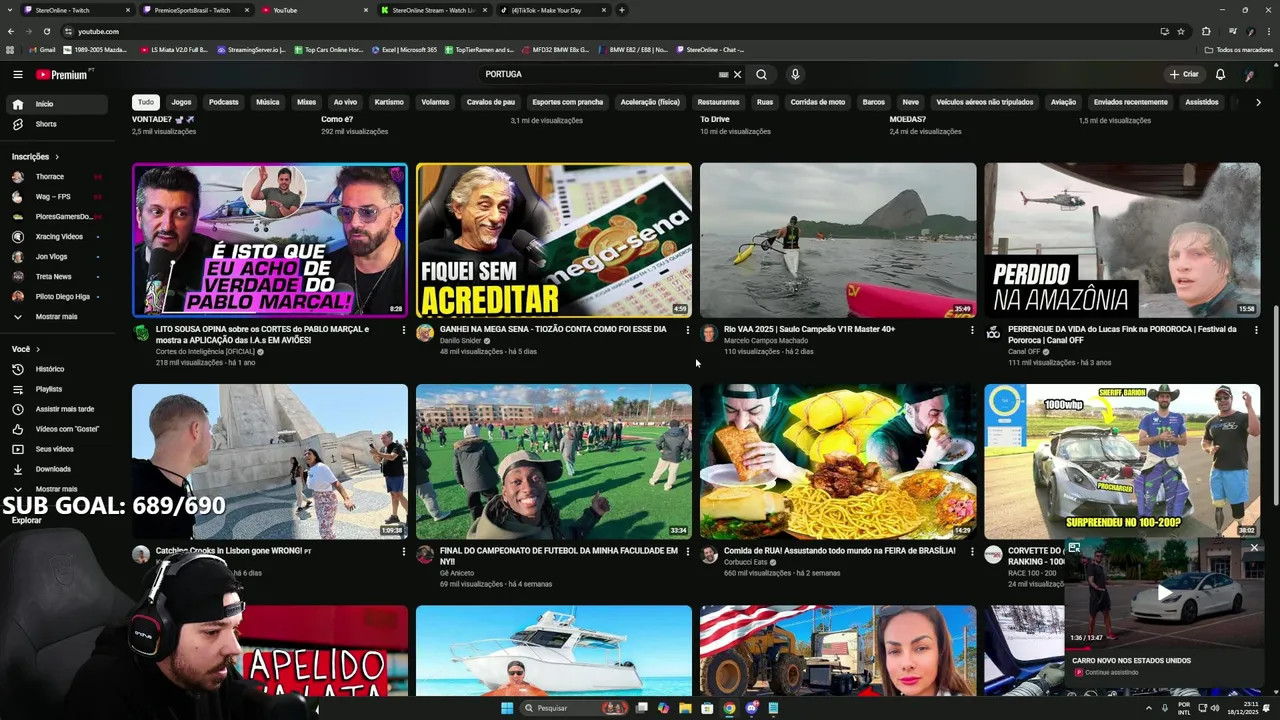Open the Windows Start menu
The height and width of the screenshot is (720, 1280).
507,708
